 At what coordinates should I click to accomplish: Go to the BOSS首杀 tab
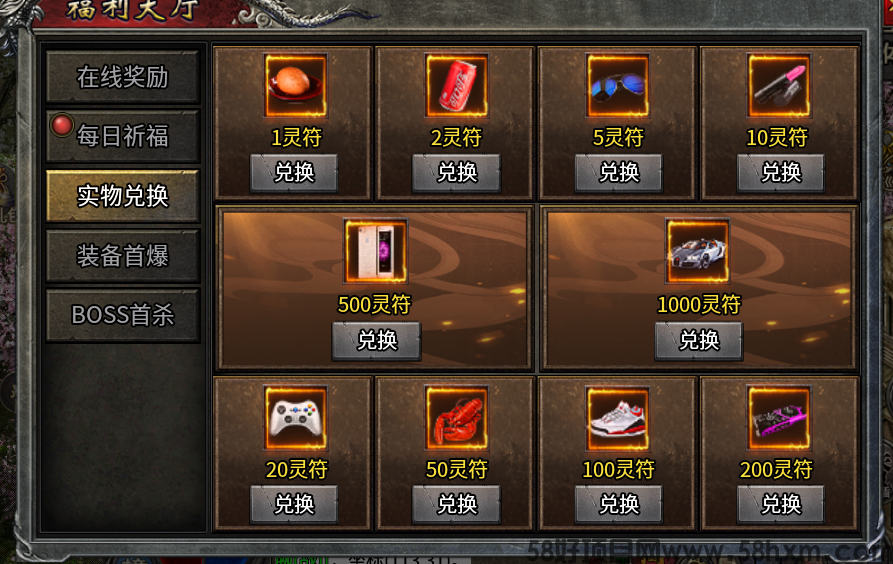point(122,315)
